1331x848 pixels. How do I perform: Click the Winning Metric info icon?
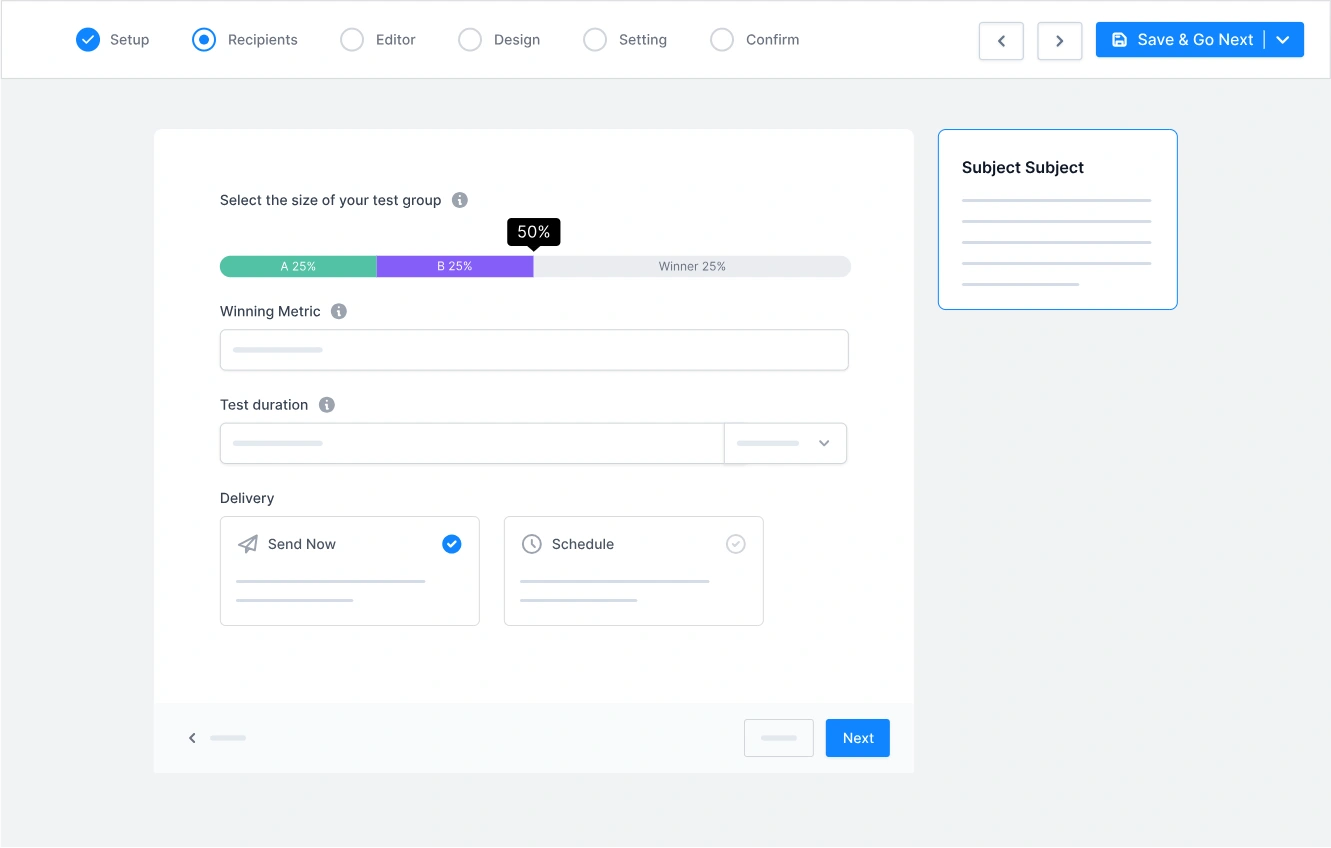[339, 311]
